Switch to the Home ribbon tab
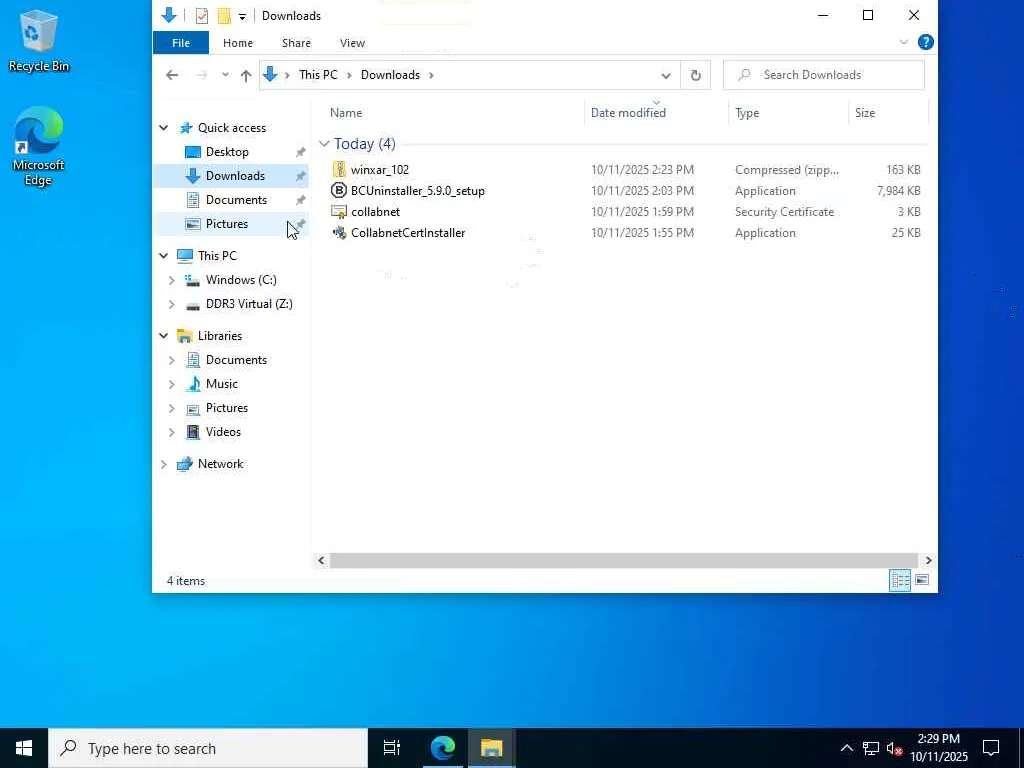Image resolution: width=1024 pixels, height=768 pixels. pyautogui.click(x=238, y=43)
